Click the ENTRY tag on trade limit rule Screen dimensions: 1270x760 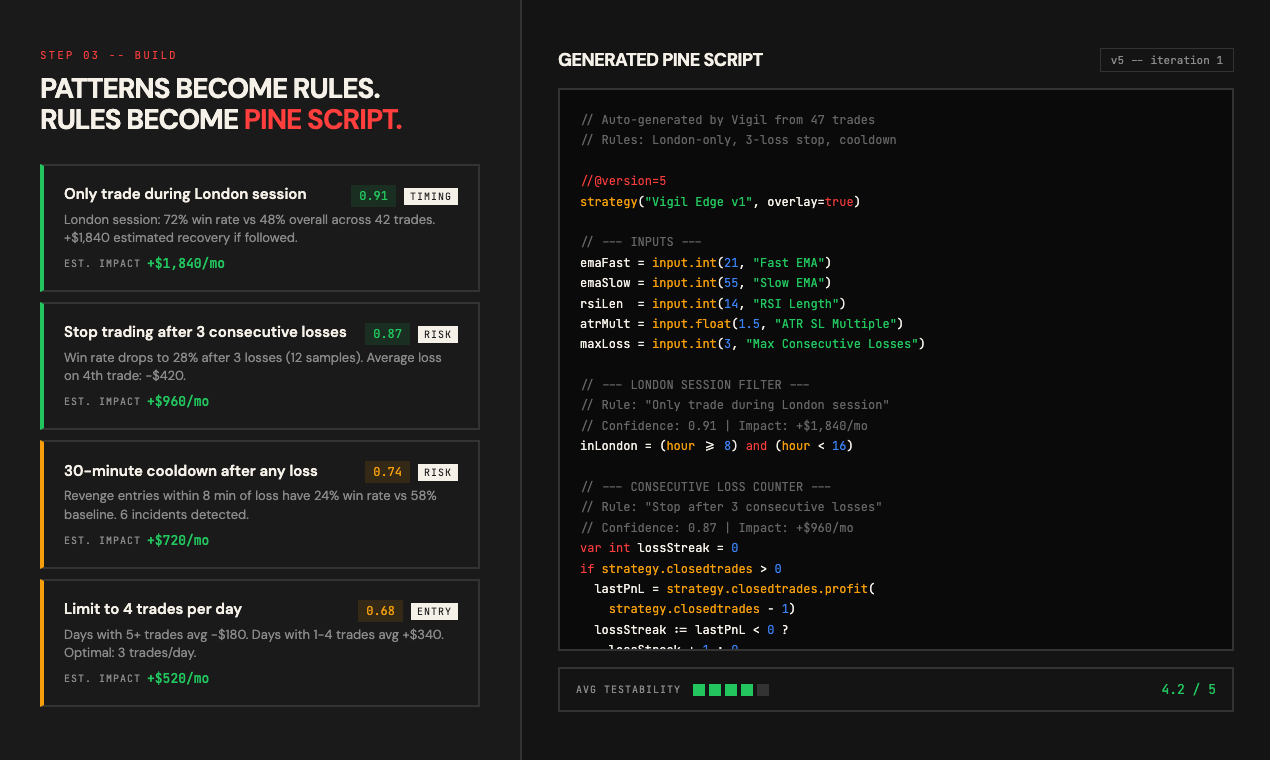click(x=435, y=611)
